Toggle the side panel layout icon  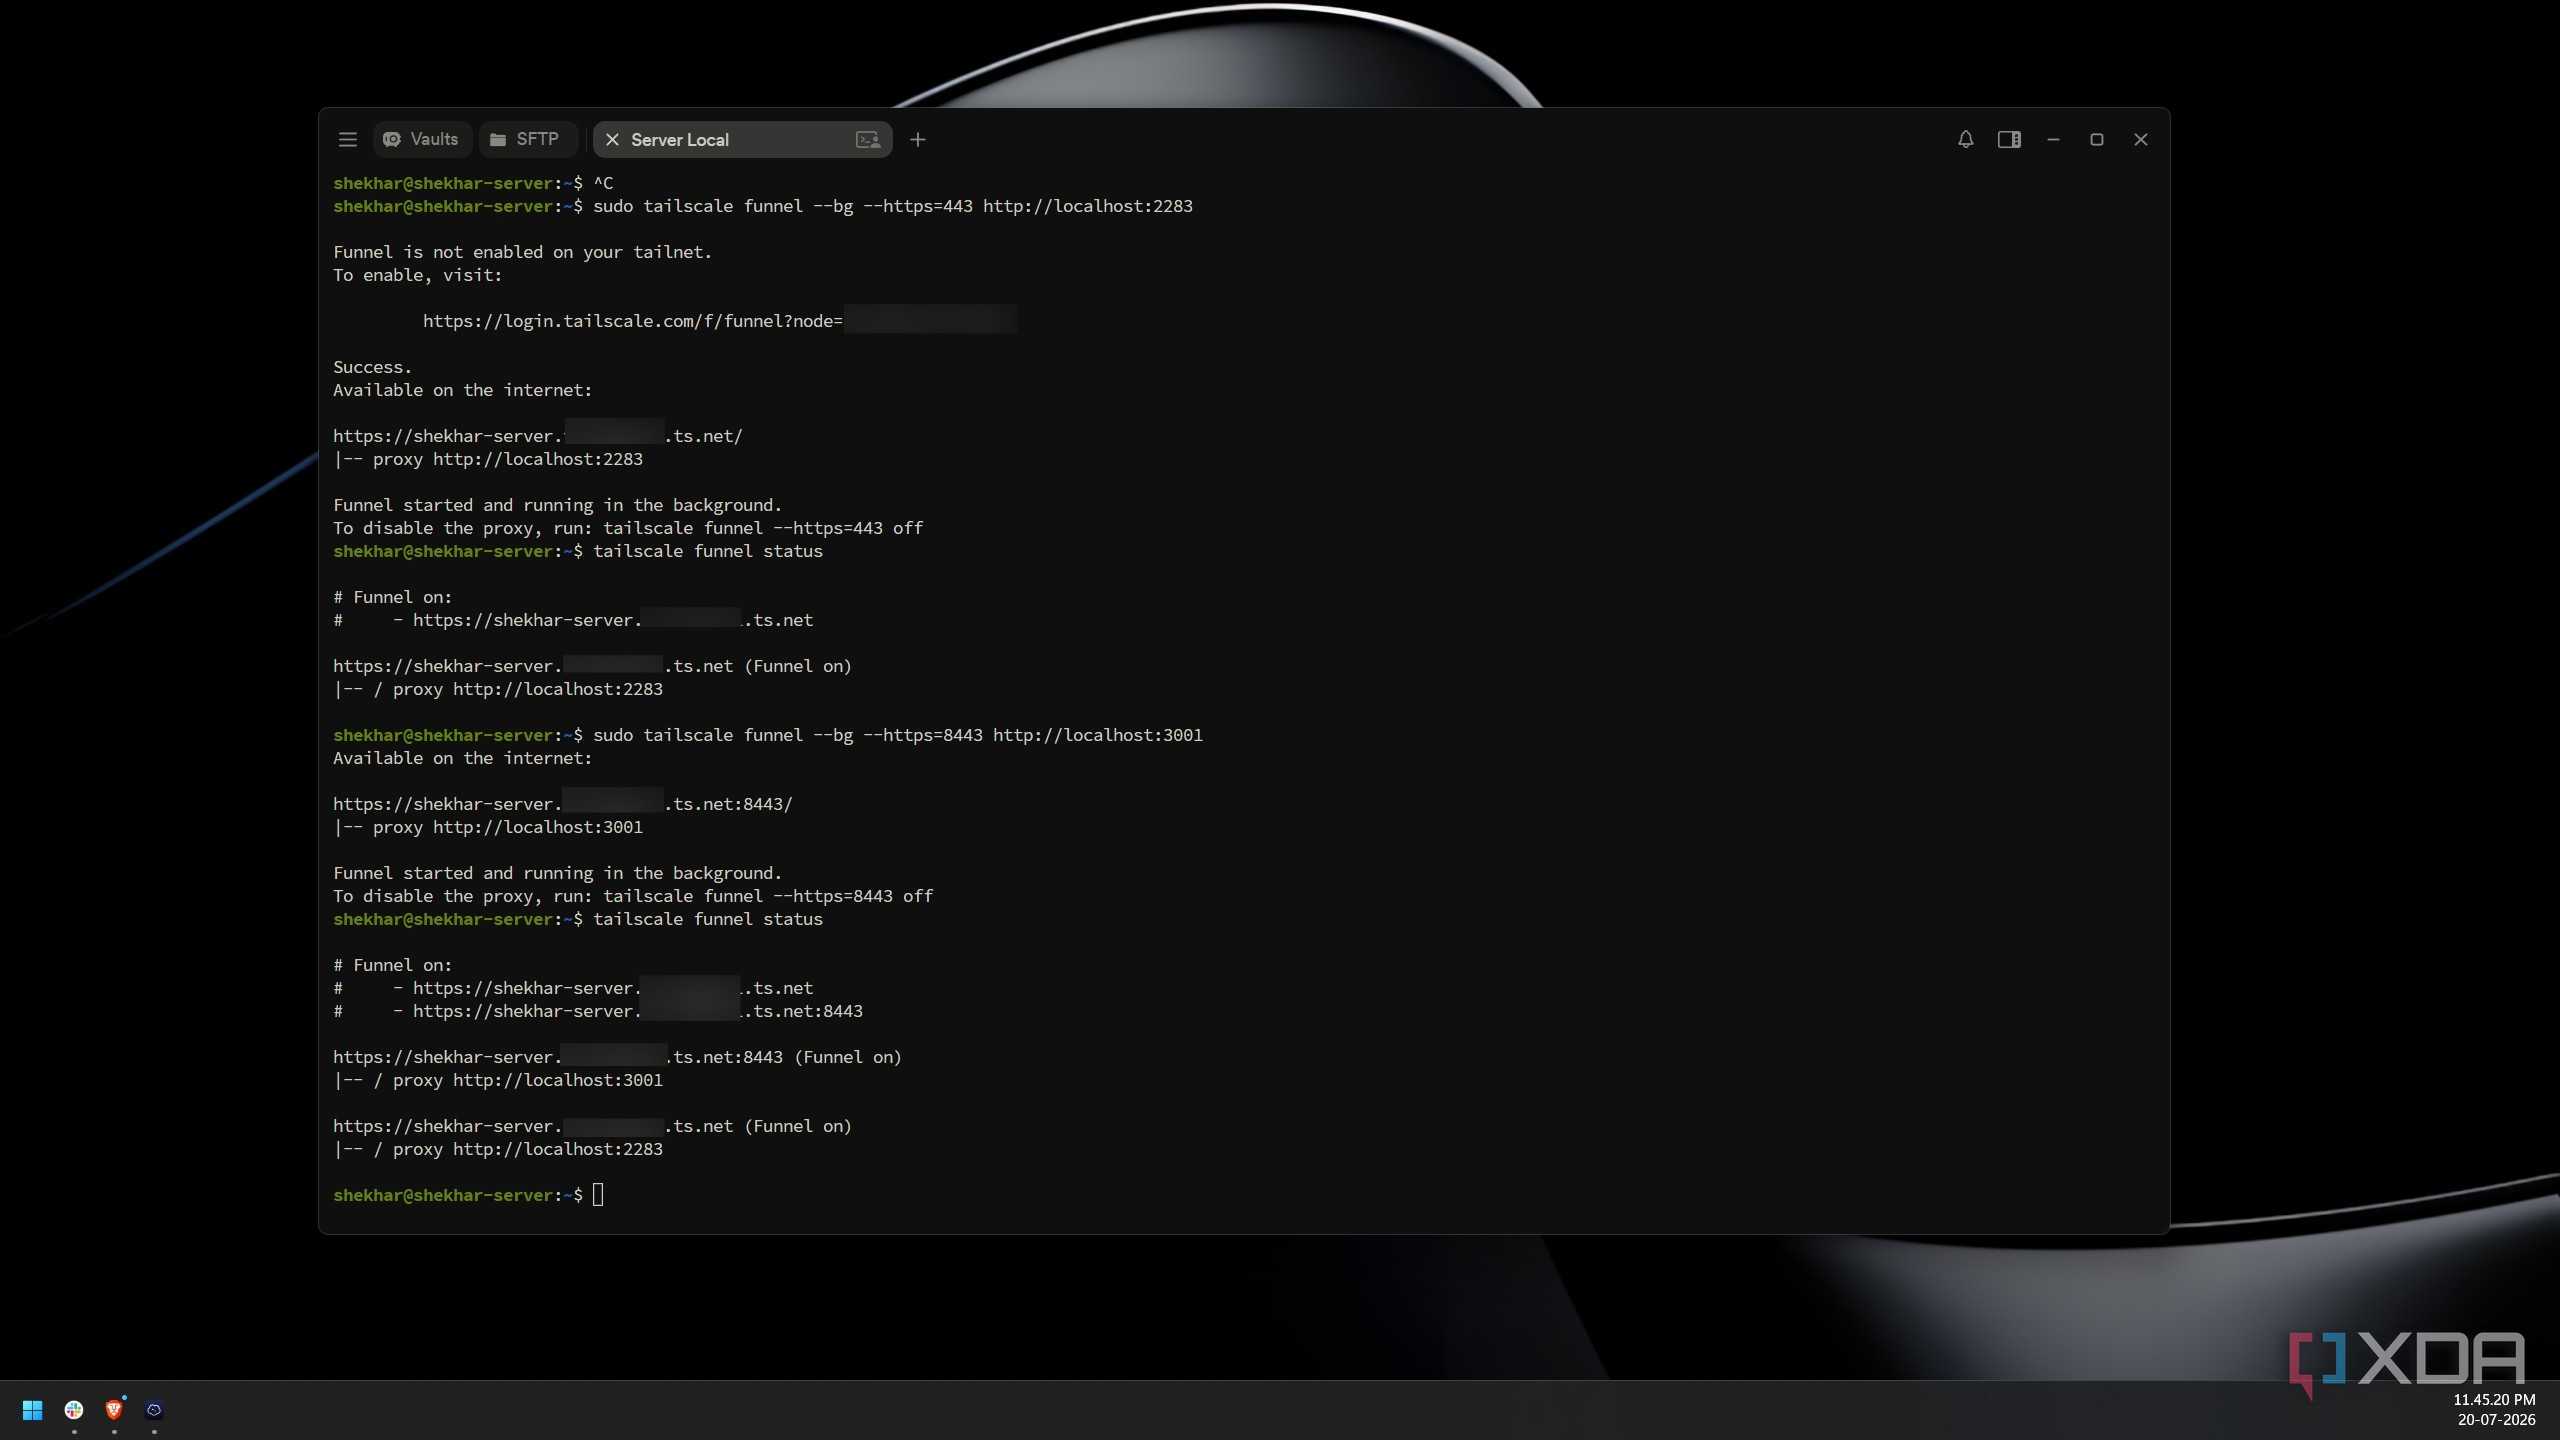tap(2009, 140)
